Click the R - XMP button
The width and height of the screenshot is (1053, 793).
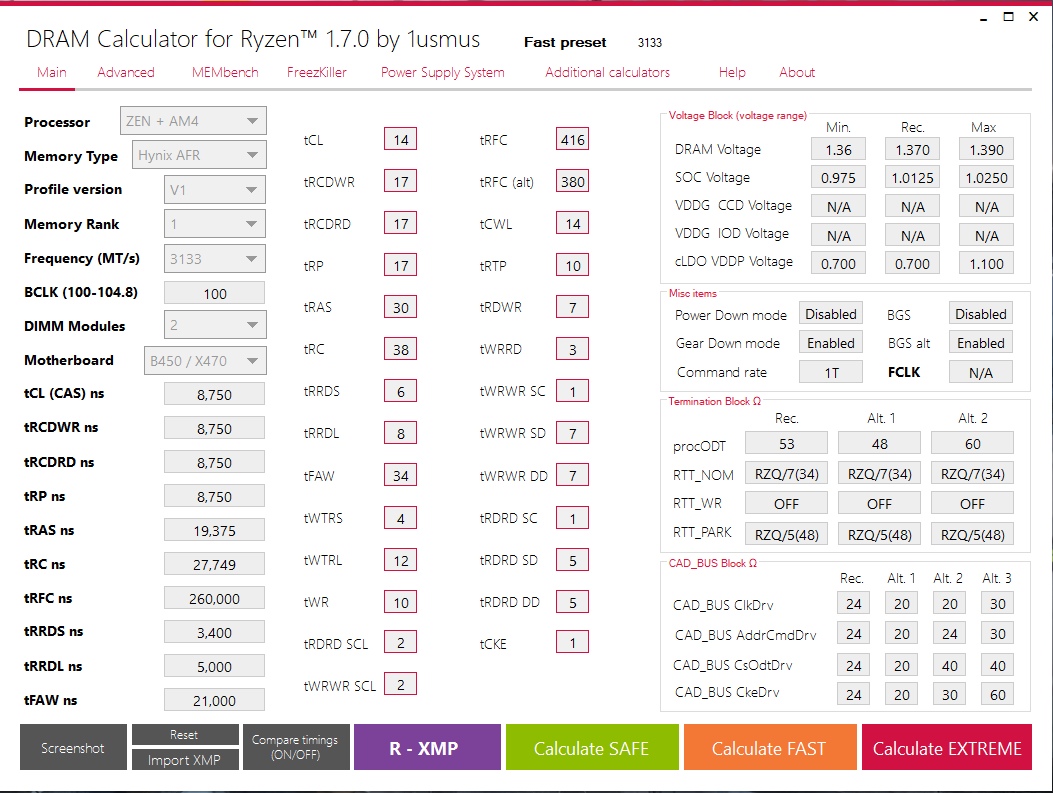click(427, 747)
